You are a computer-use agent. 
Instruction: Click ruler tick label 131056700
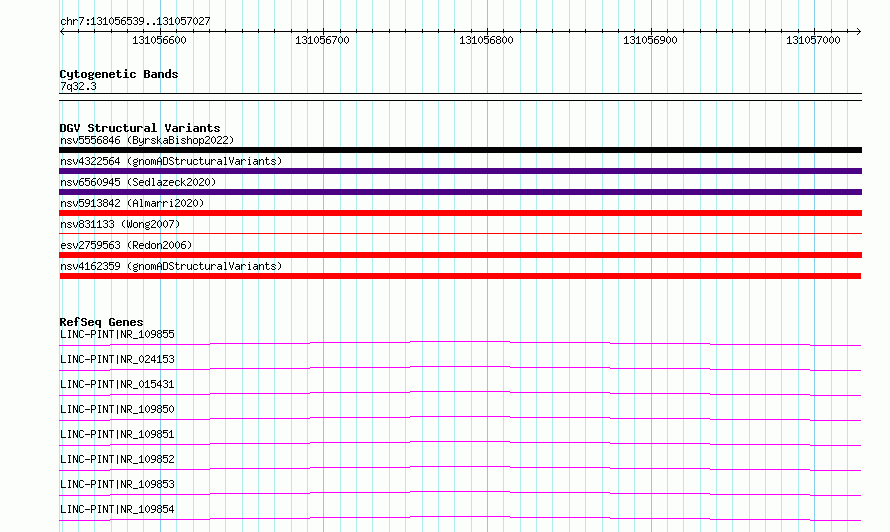(x=322, y=40)
